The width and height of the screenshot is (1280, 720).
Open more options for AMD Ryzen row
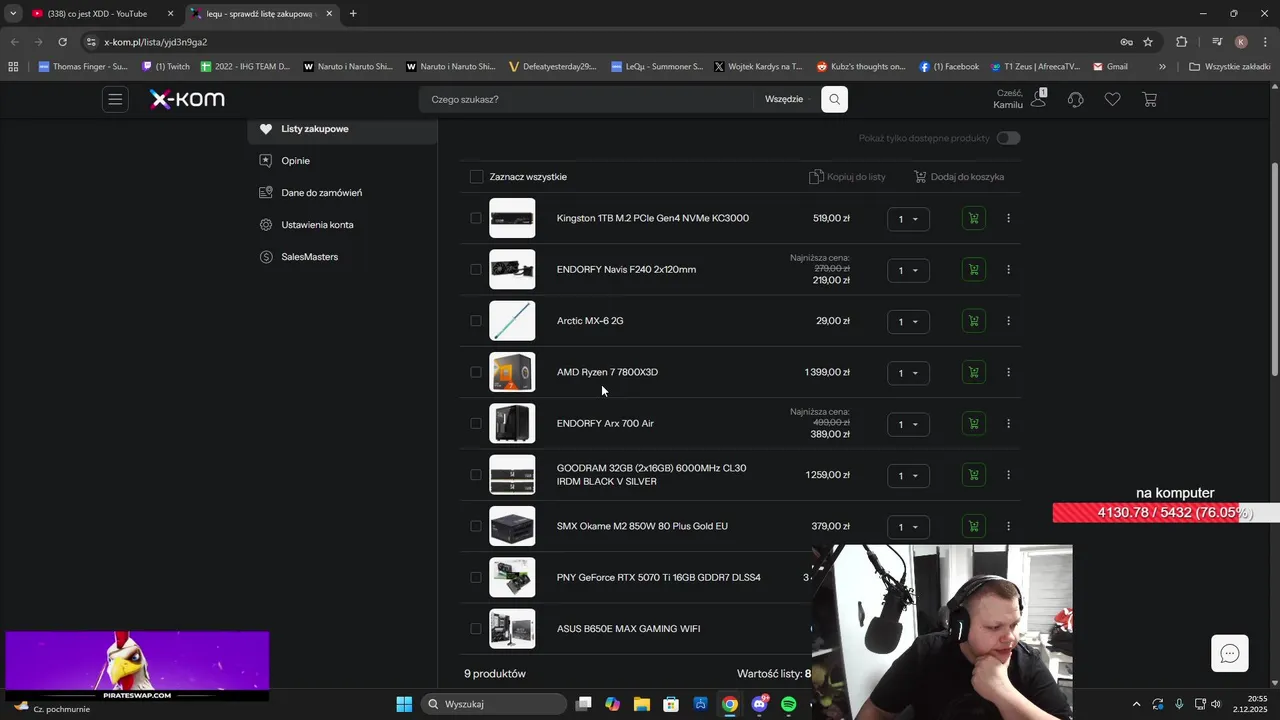click(1008, 372)
